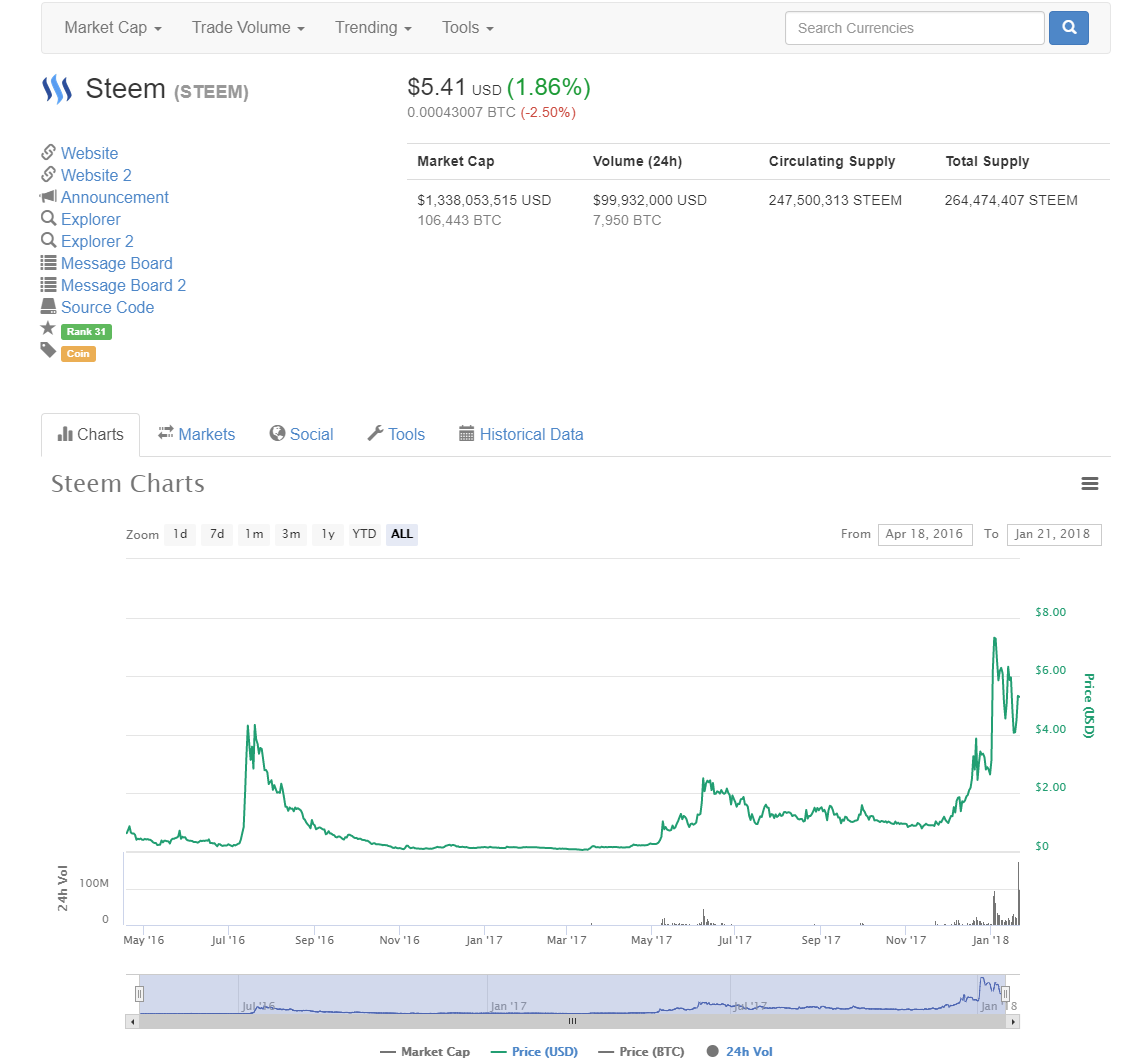Image resolution: width=1138 pixels, height=1061 pixels.
Task: Open the Explorer link
Action: (91, 219)
